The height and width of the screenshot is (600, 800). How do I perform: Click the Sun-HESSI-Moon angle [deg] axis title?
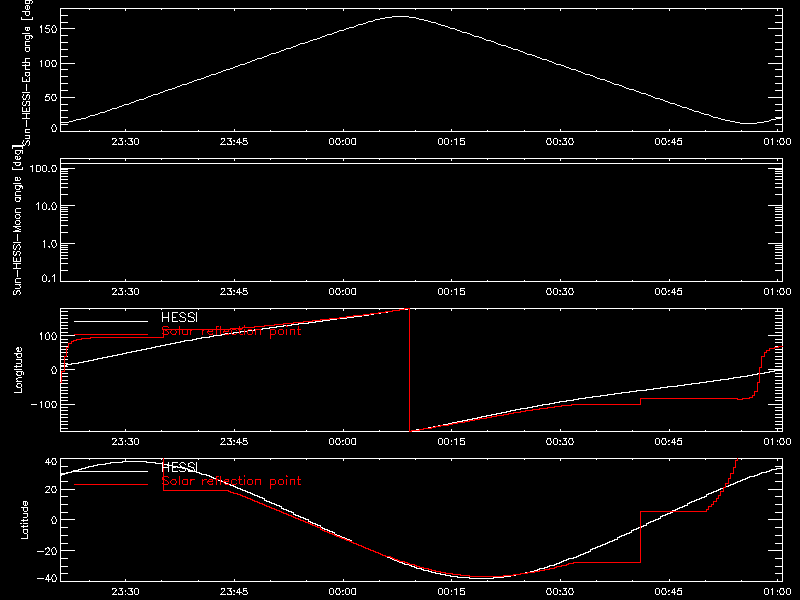pos(17,221)
